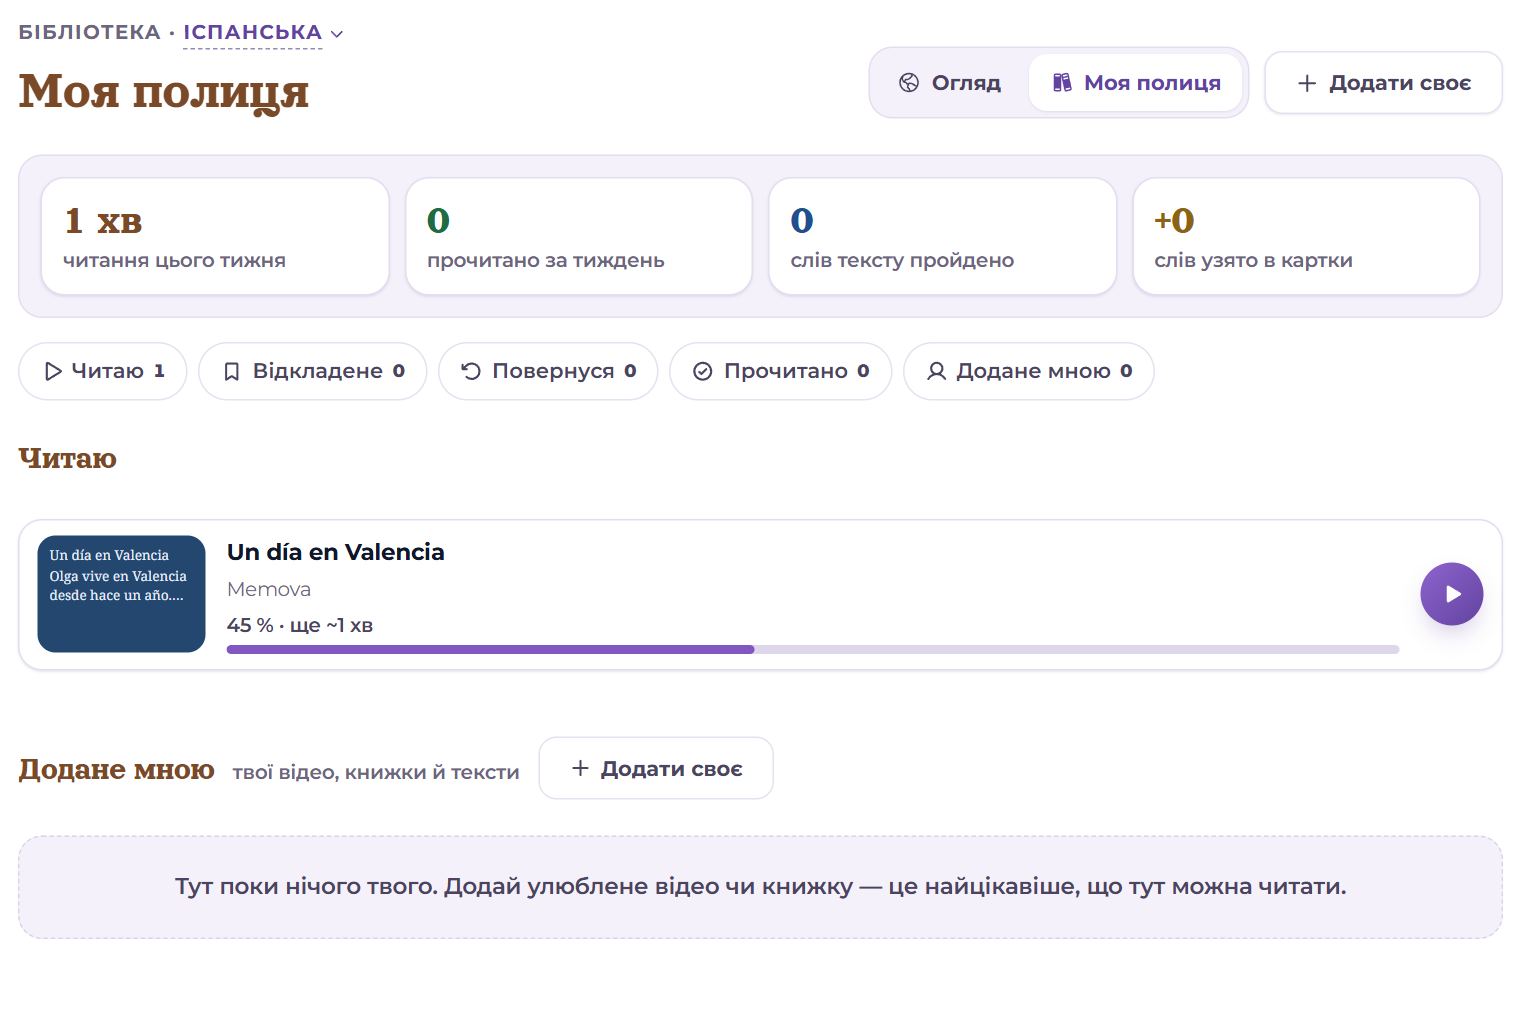Click the 45 % progress text
The image size is (1521, 1028).
tap(300, 625)
